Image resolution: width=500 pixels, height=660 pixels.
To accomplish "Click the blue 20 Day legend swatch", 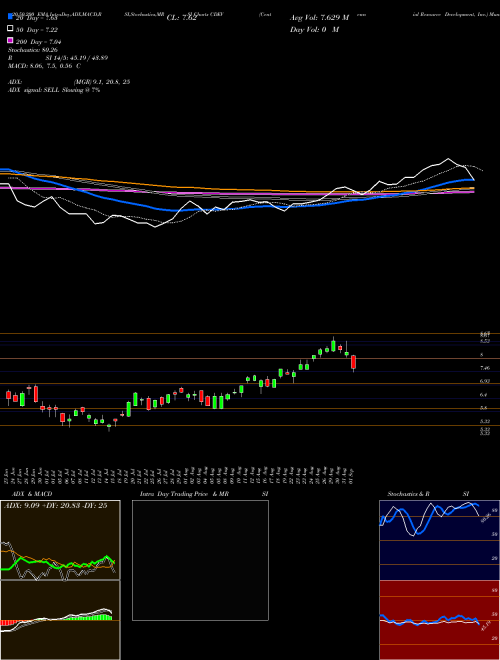I will point(10,18).
